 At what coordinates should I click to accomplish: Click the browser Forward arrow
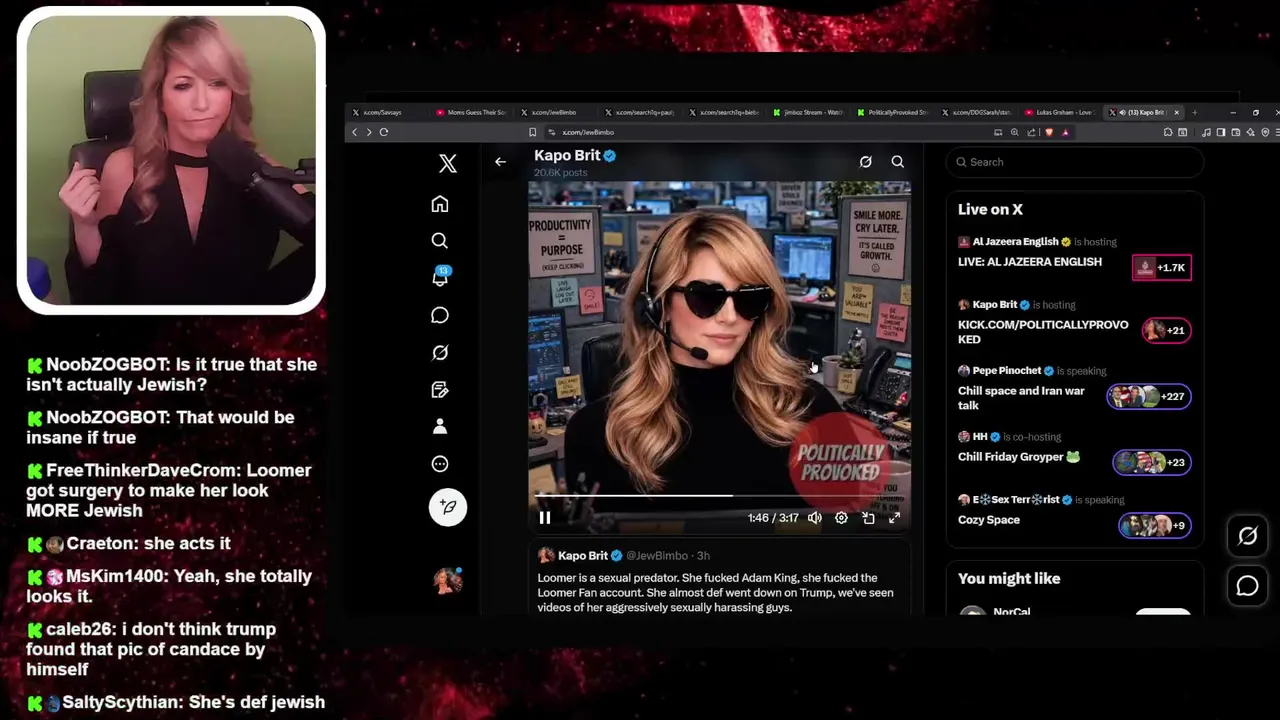368,132
